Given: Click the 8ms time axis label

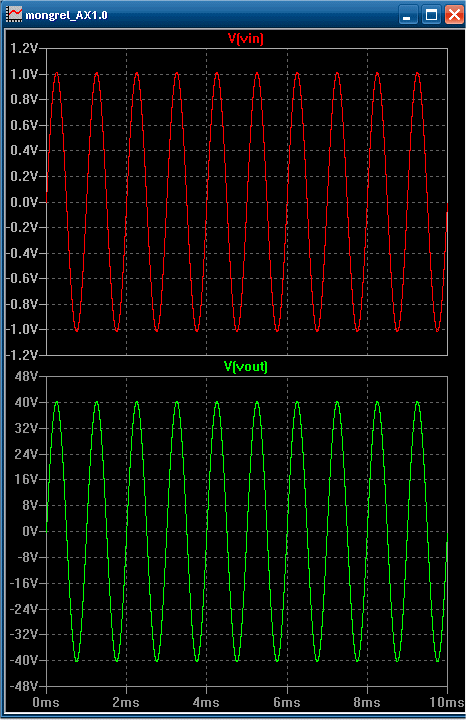Looking at the screenshot, I should (x=367, y=702).
